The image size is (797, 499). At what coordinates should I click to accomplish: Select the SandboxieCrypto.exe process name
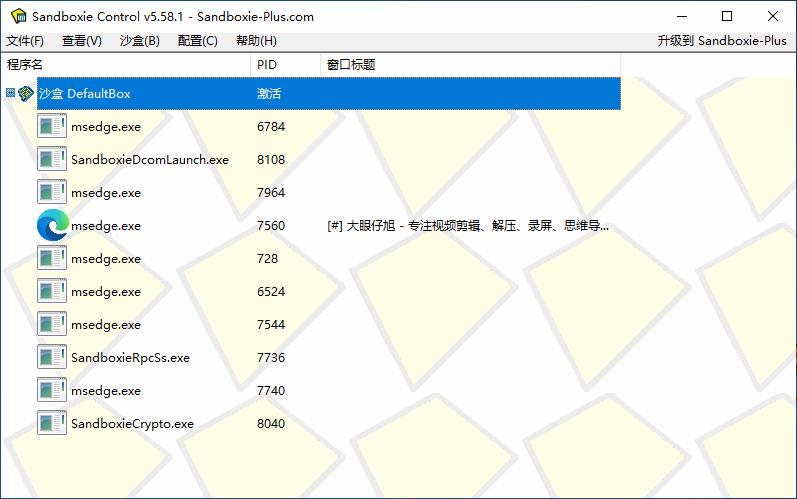132,424
